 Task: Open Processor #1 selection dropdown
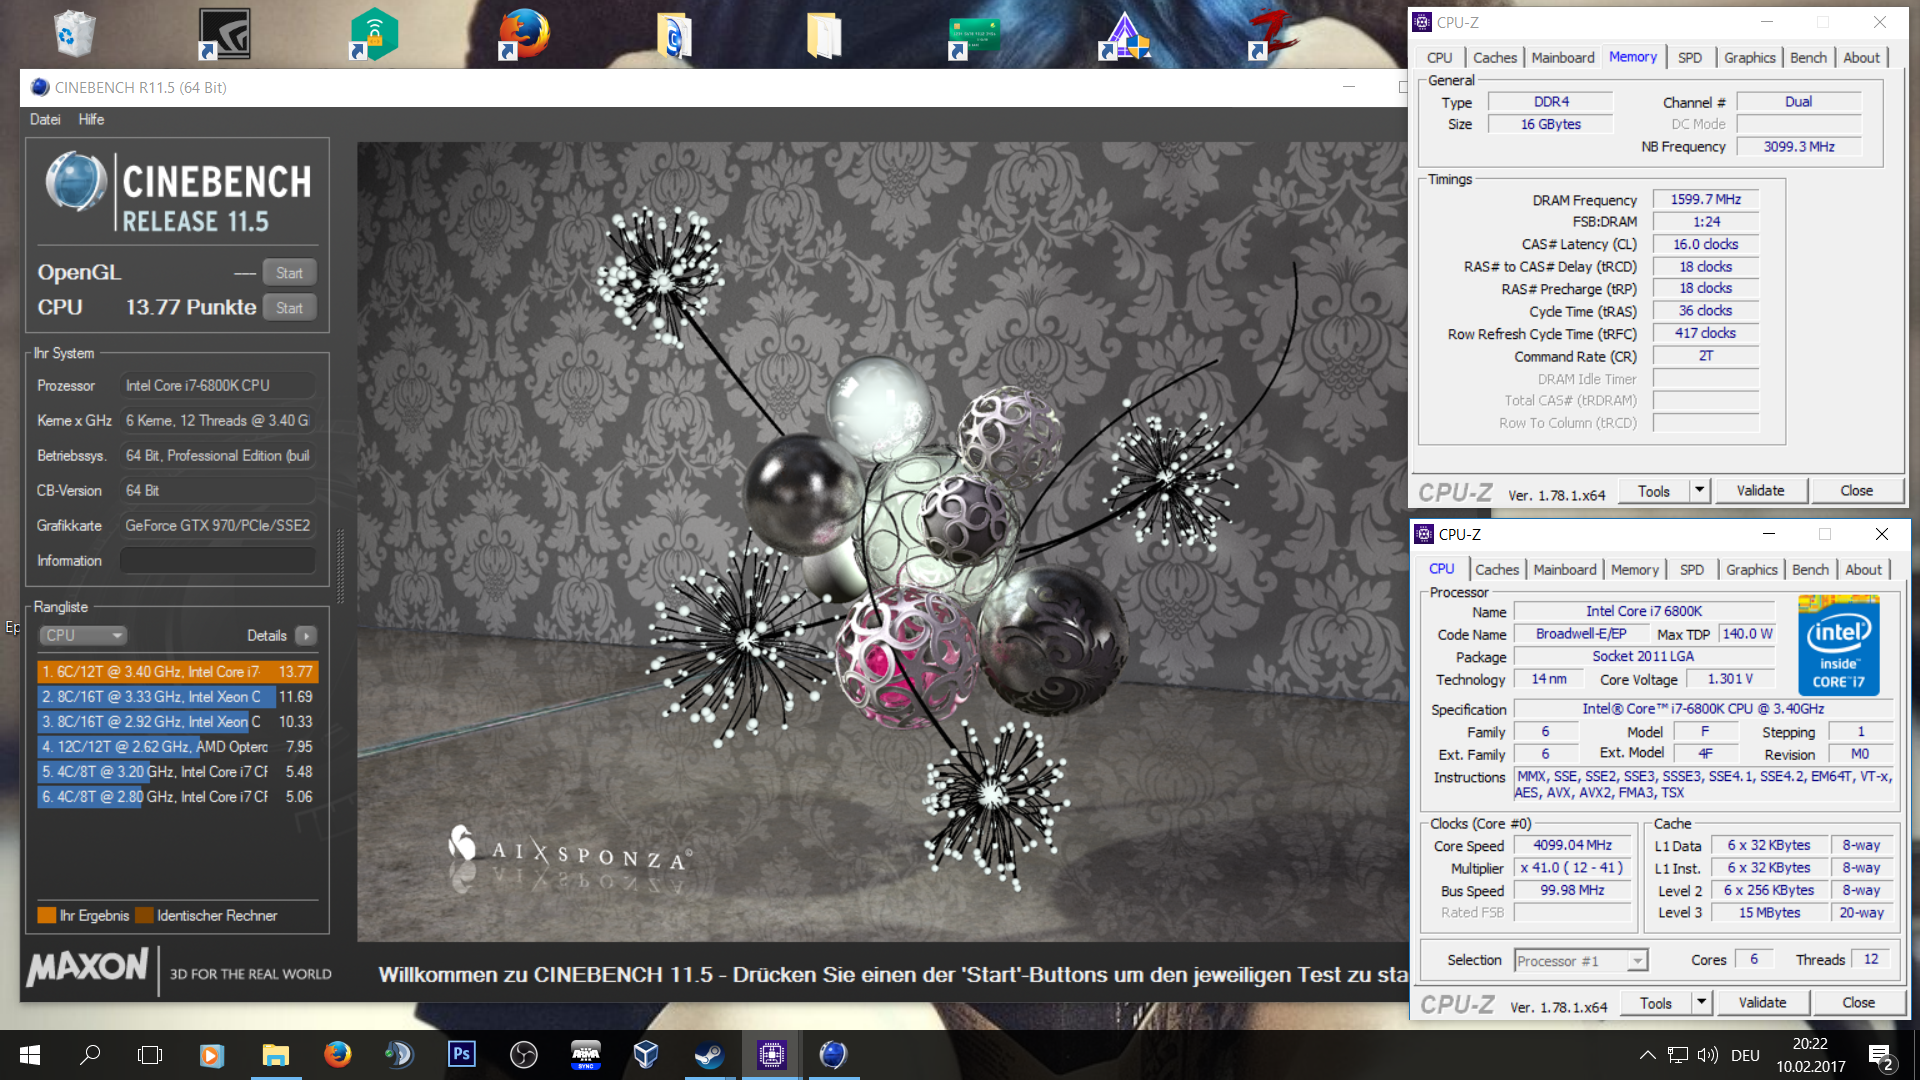tap(1580, 961)
